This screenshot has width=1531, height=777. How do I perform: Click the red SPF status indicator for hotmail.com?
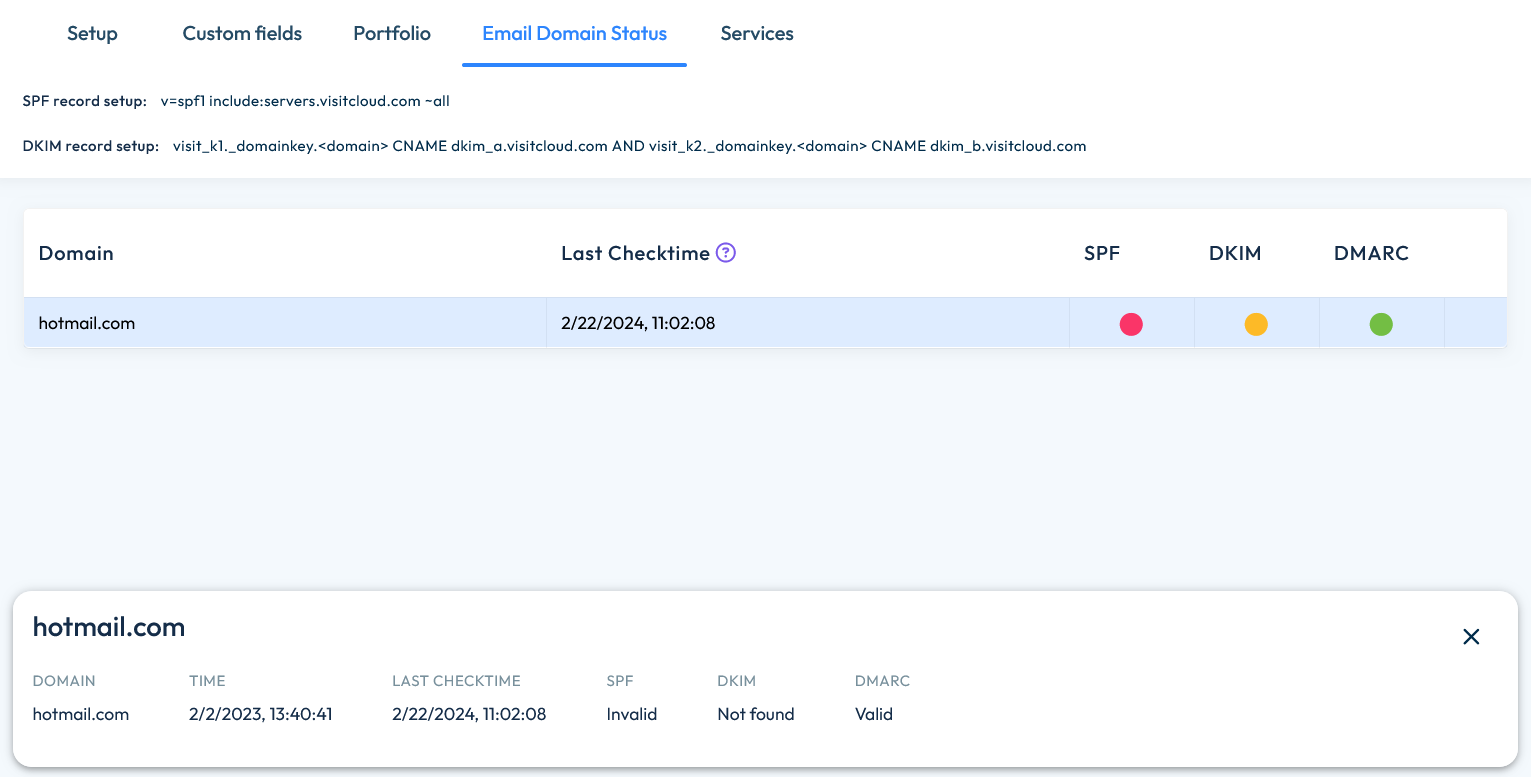click(1131, 324)
